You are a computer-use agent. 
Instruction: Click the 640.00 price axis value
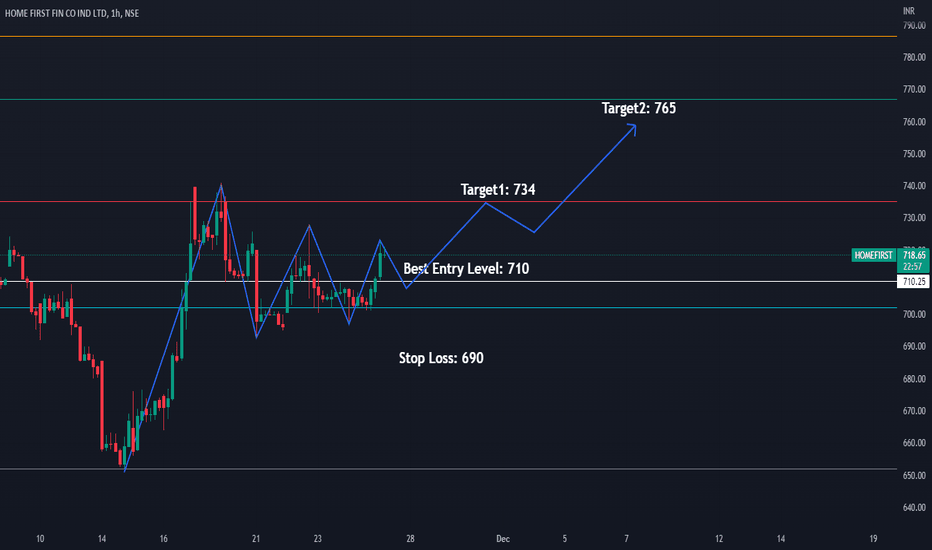pos(914,508)
